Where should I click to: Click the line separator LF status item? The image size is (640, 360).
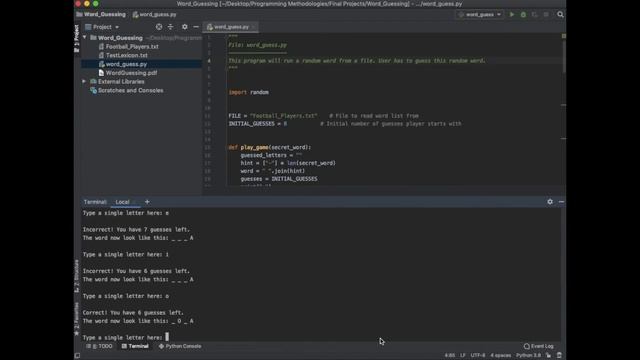coord(463,356)
